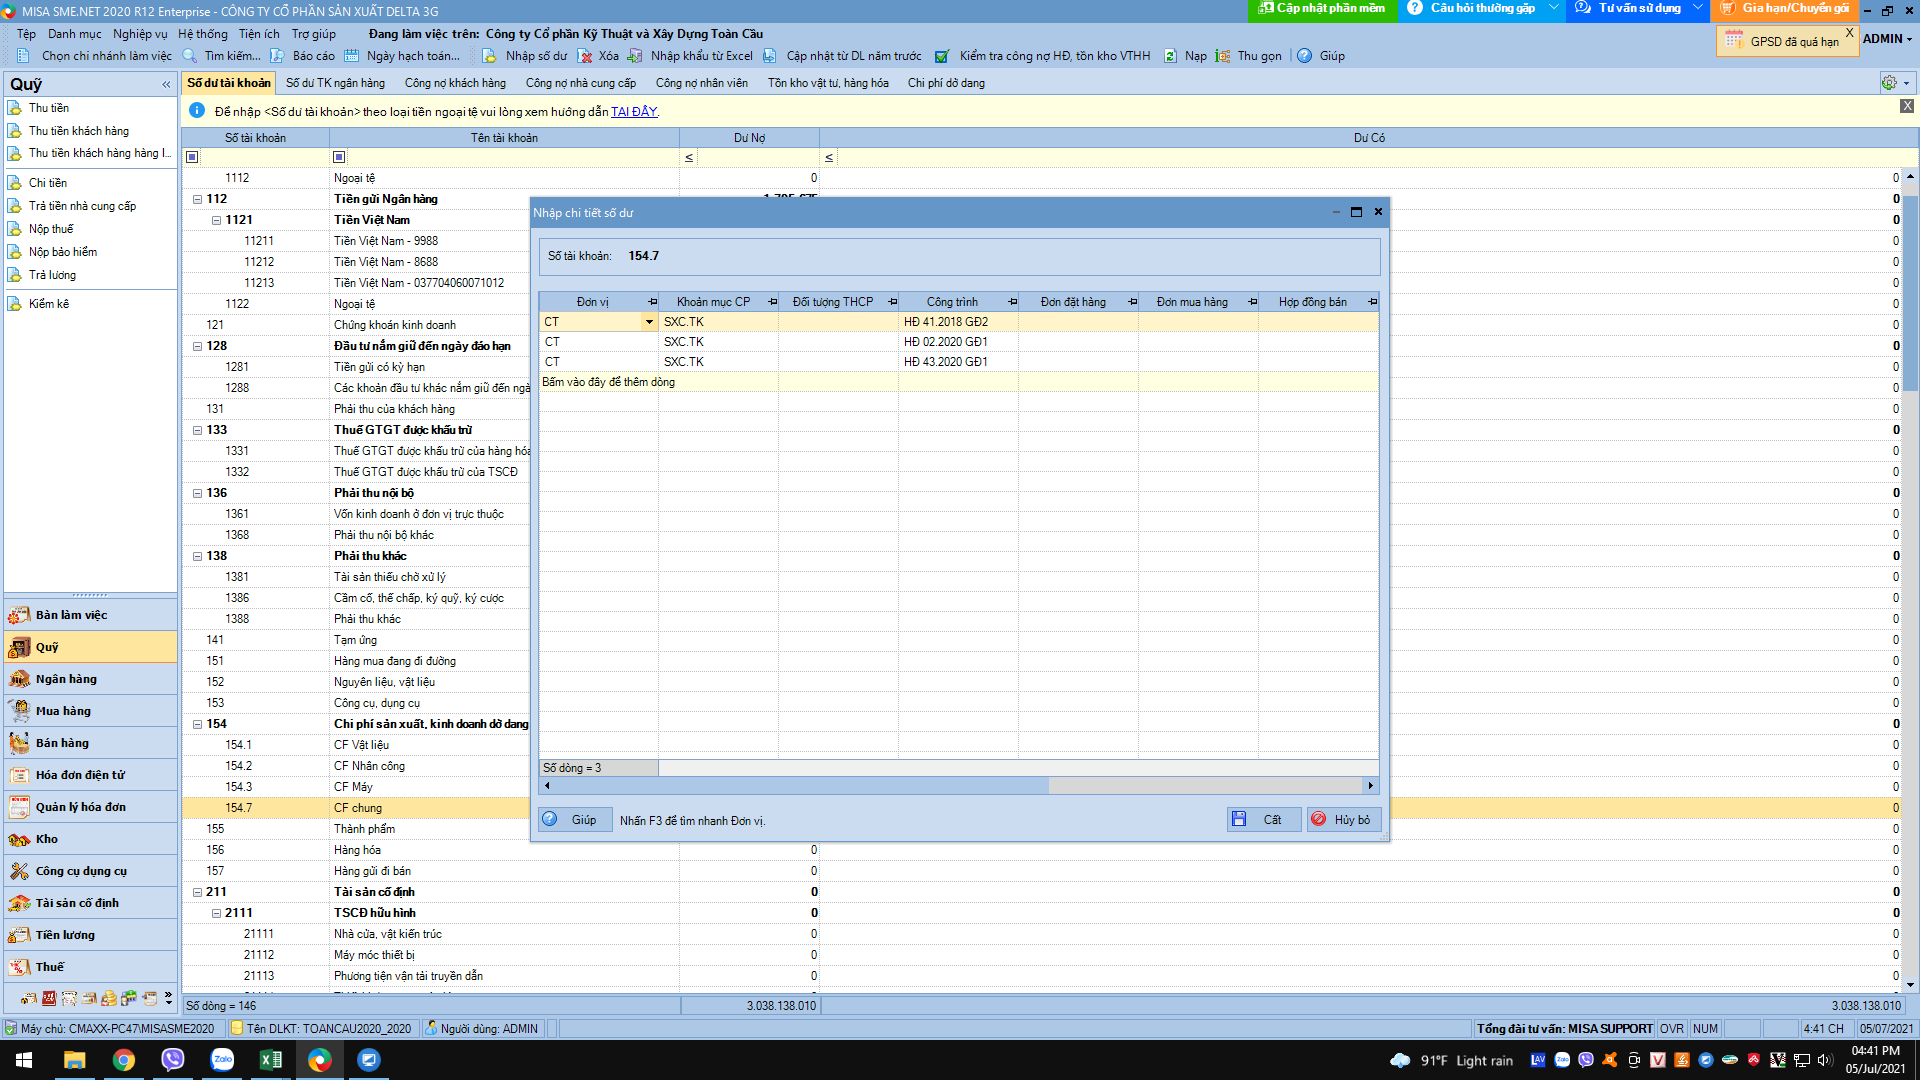This screenshot has height=1080, width=1920.
Task: Collapse account 112 Tiền gửi Ngân hàng
Action: (x=197, y=199)
